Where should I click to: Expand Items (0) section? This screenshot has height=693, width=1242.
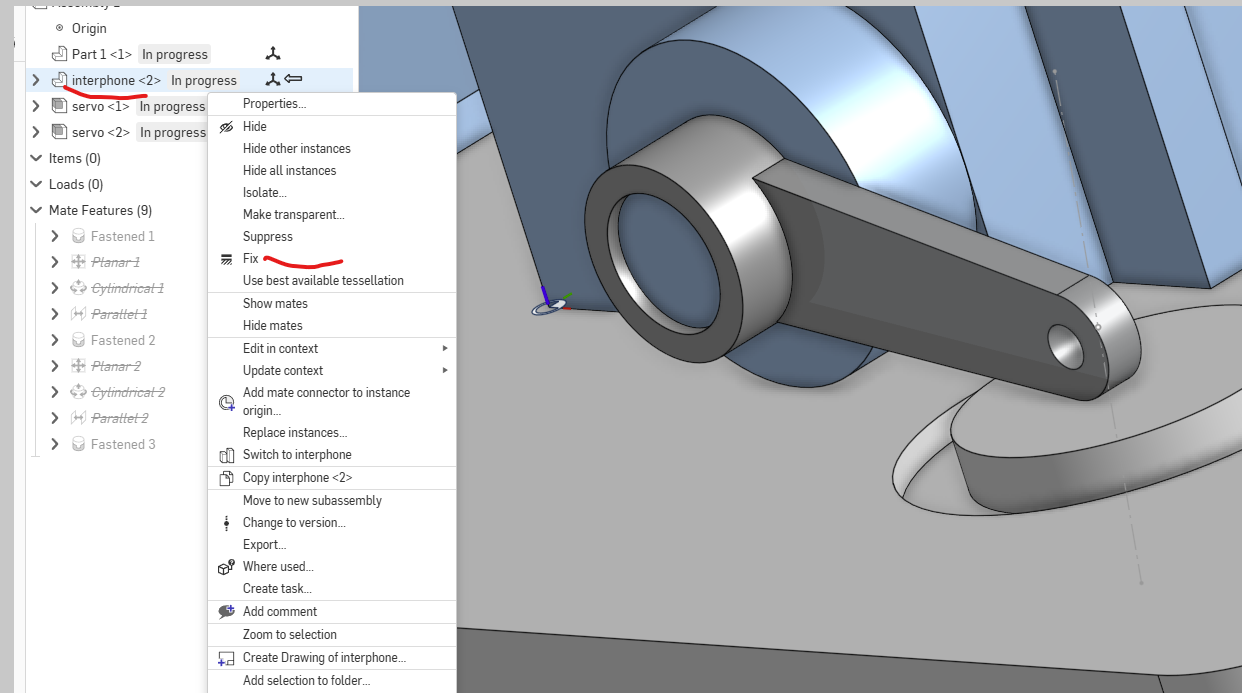36,158
